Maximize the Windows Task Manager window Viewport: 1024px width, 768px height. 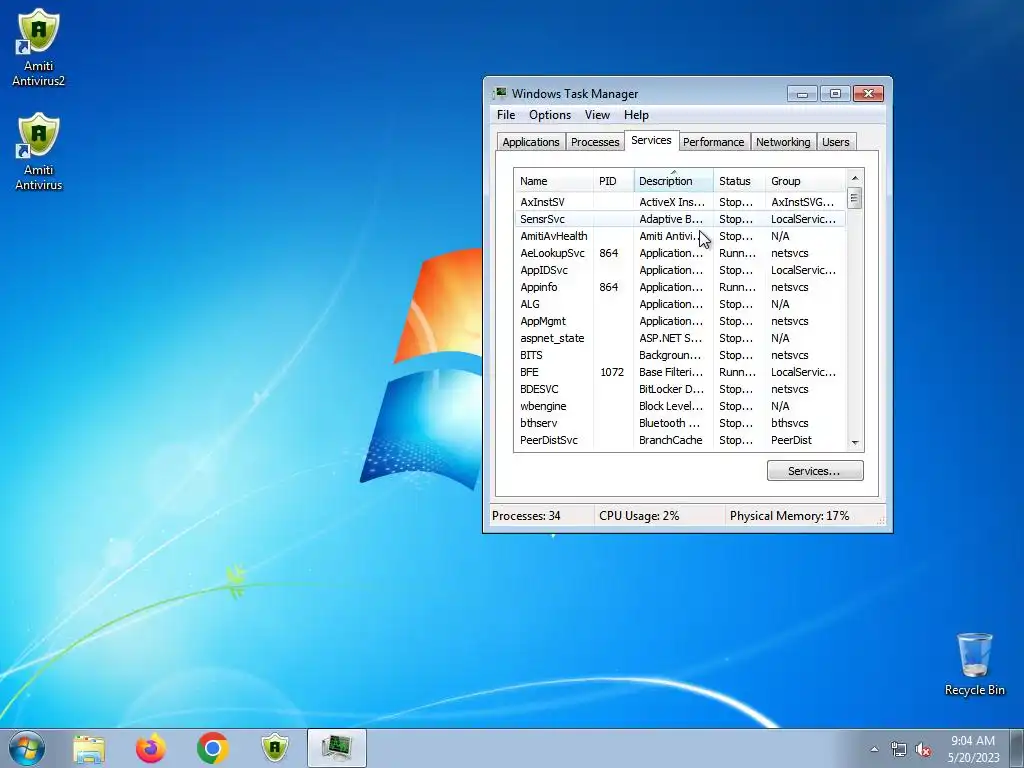pos(835,94)
